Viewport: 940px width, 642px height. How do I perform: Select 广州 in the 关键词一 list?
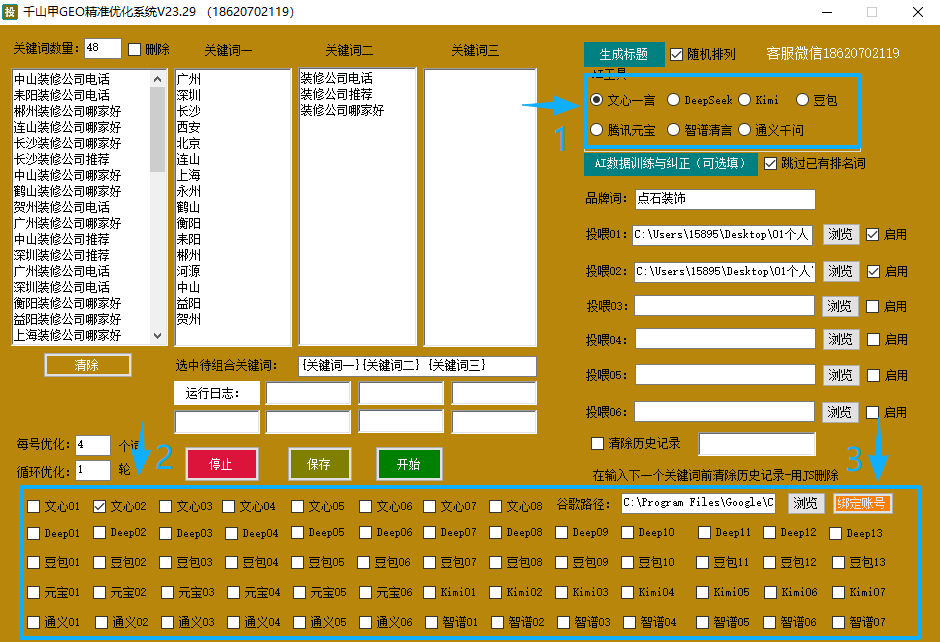188,79
